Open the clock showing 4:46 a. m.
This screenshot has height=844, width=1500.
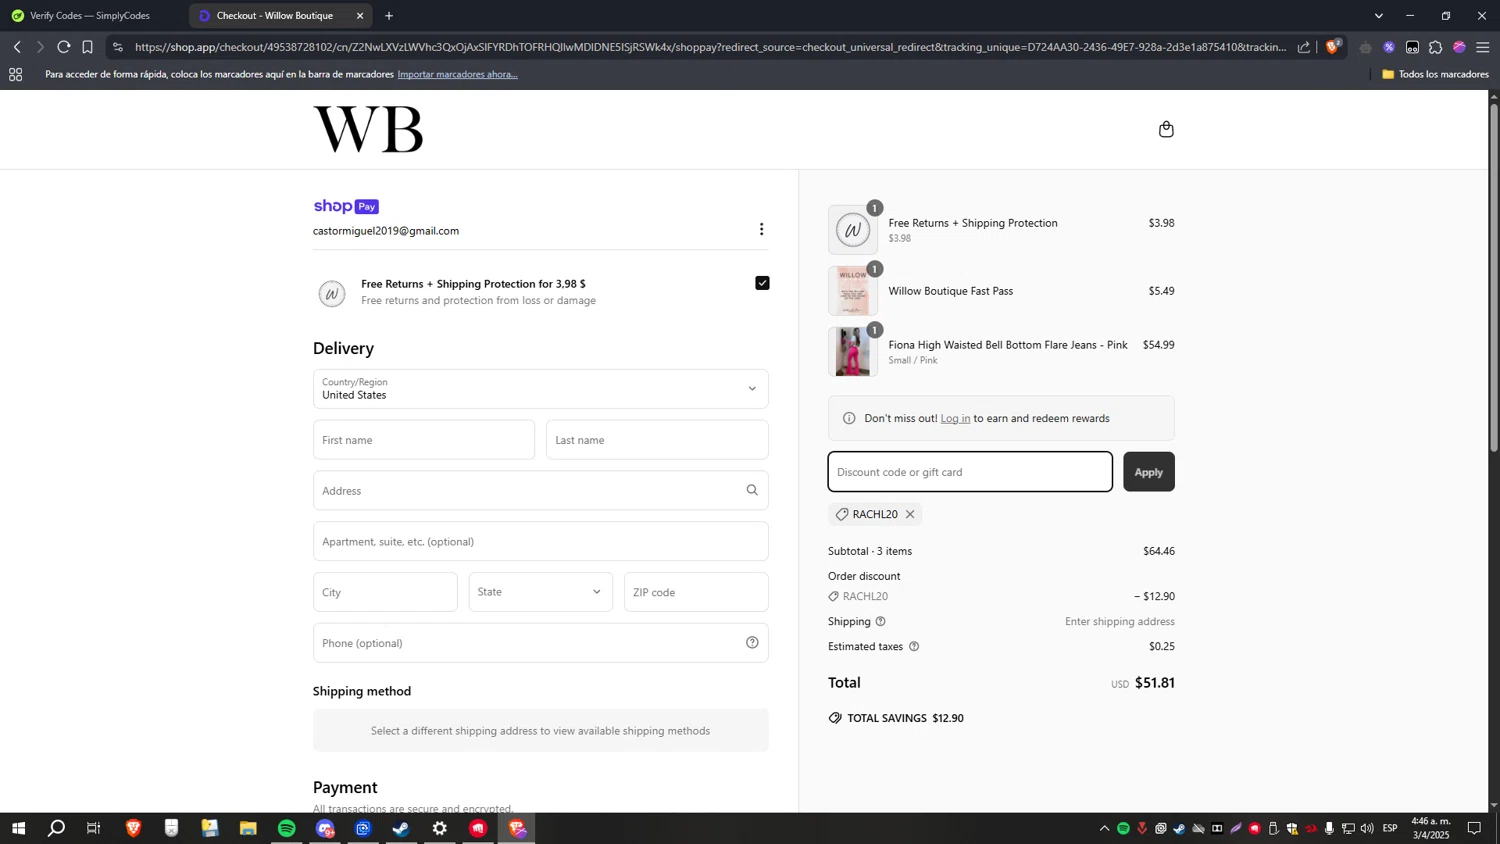[x=1430, y=828]
